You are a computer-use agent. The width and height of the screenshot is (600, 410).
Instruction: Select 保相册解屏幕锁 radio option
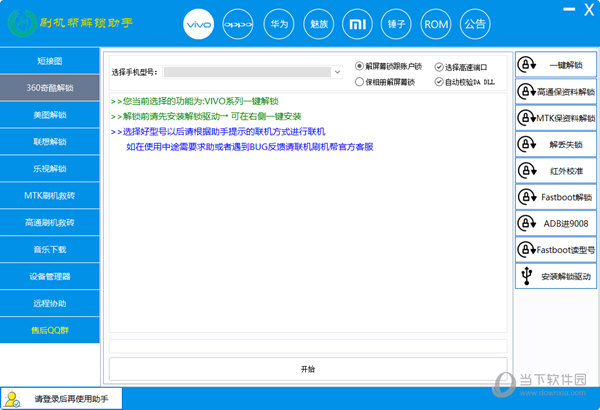pos(360,81)
